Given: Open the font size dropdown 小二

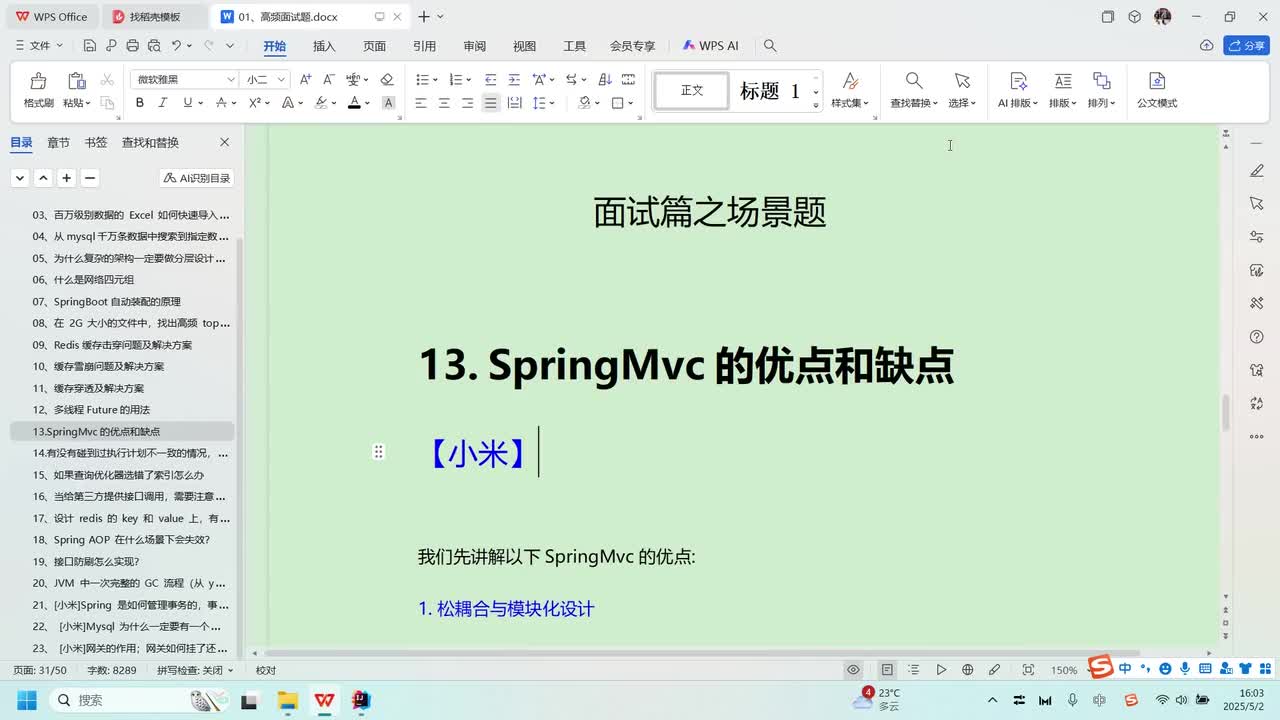Looking at the screenshot, I should 282,79.
